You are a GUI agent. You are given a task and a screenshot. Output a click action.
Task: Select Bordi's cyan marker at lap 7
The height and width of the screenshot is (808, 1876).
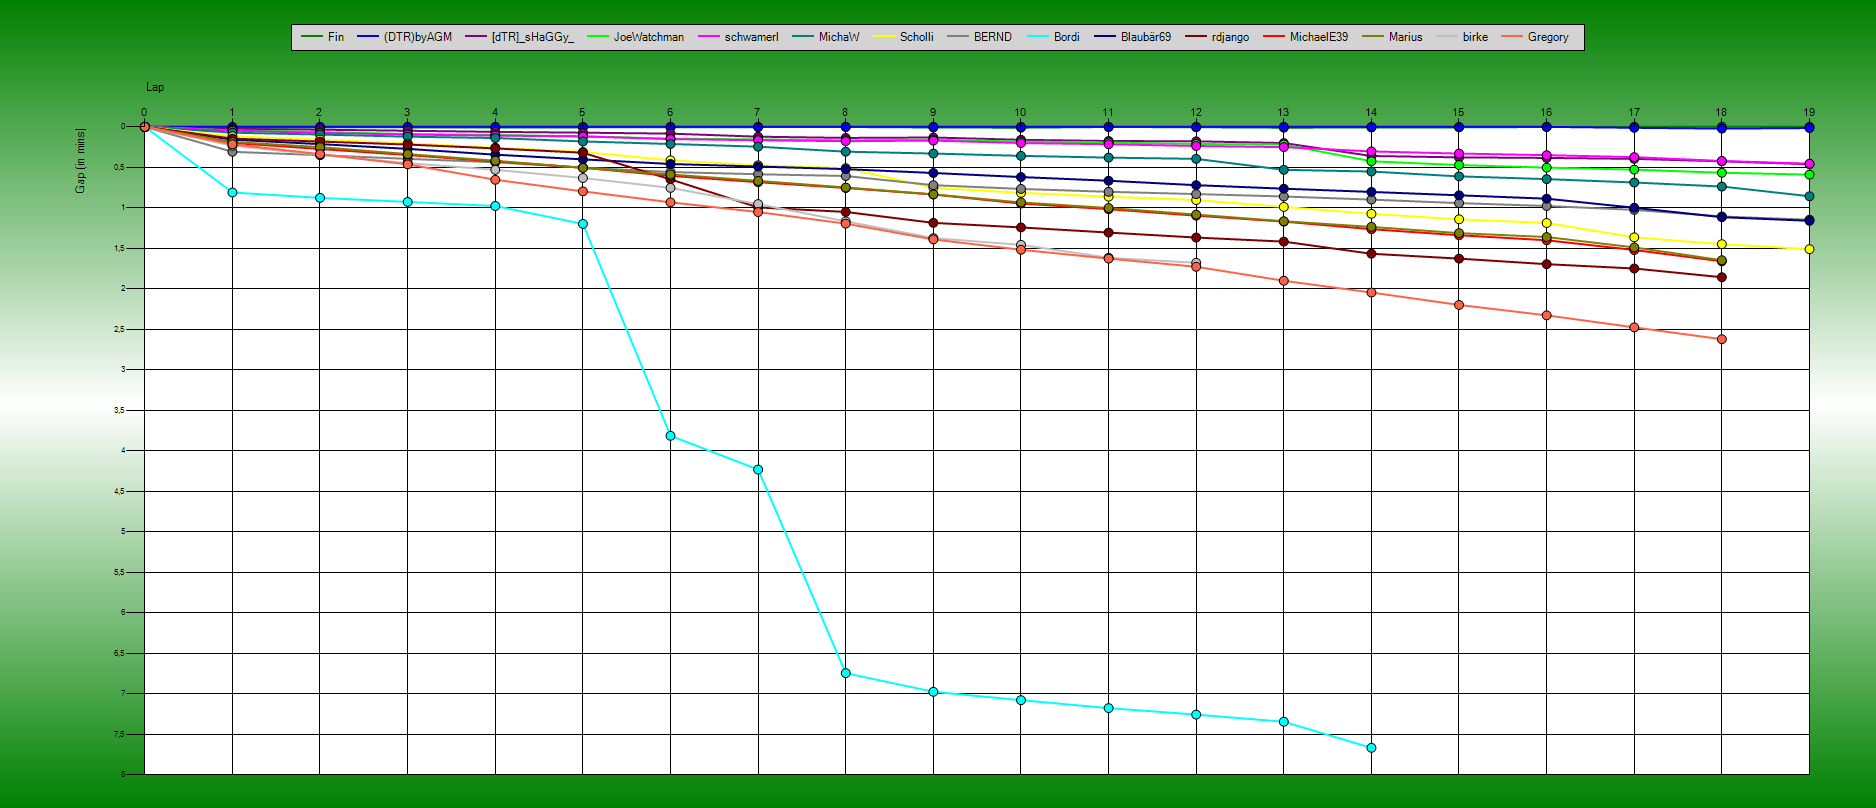tap(758, 469)
